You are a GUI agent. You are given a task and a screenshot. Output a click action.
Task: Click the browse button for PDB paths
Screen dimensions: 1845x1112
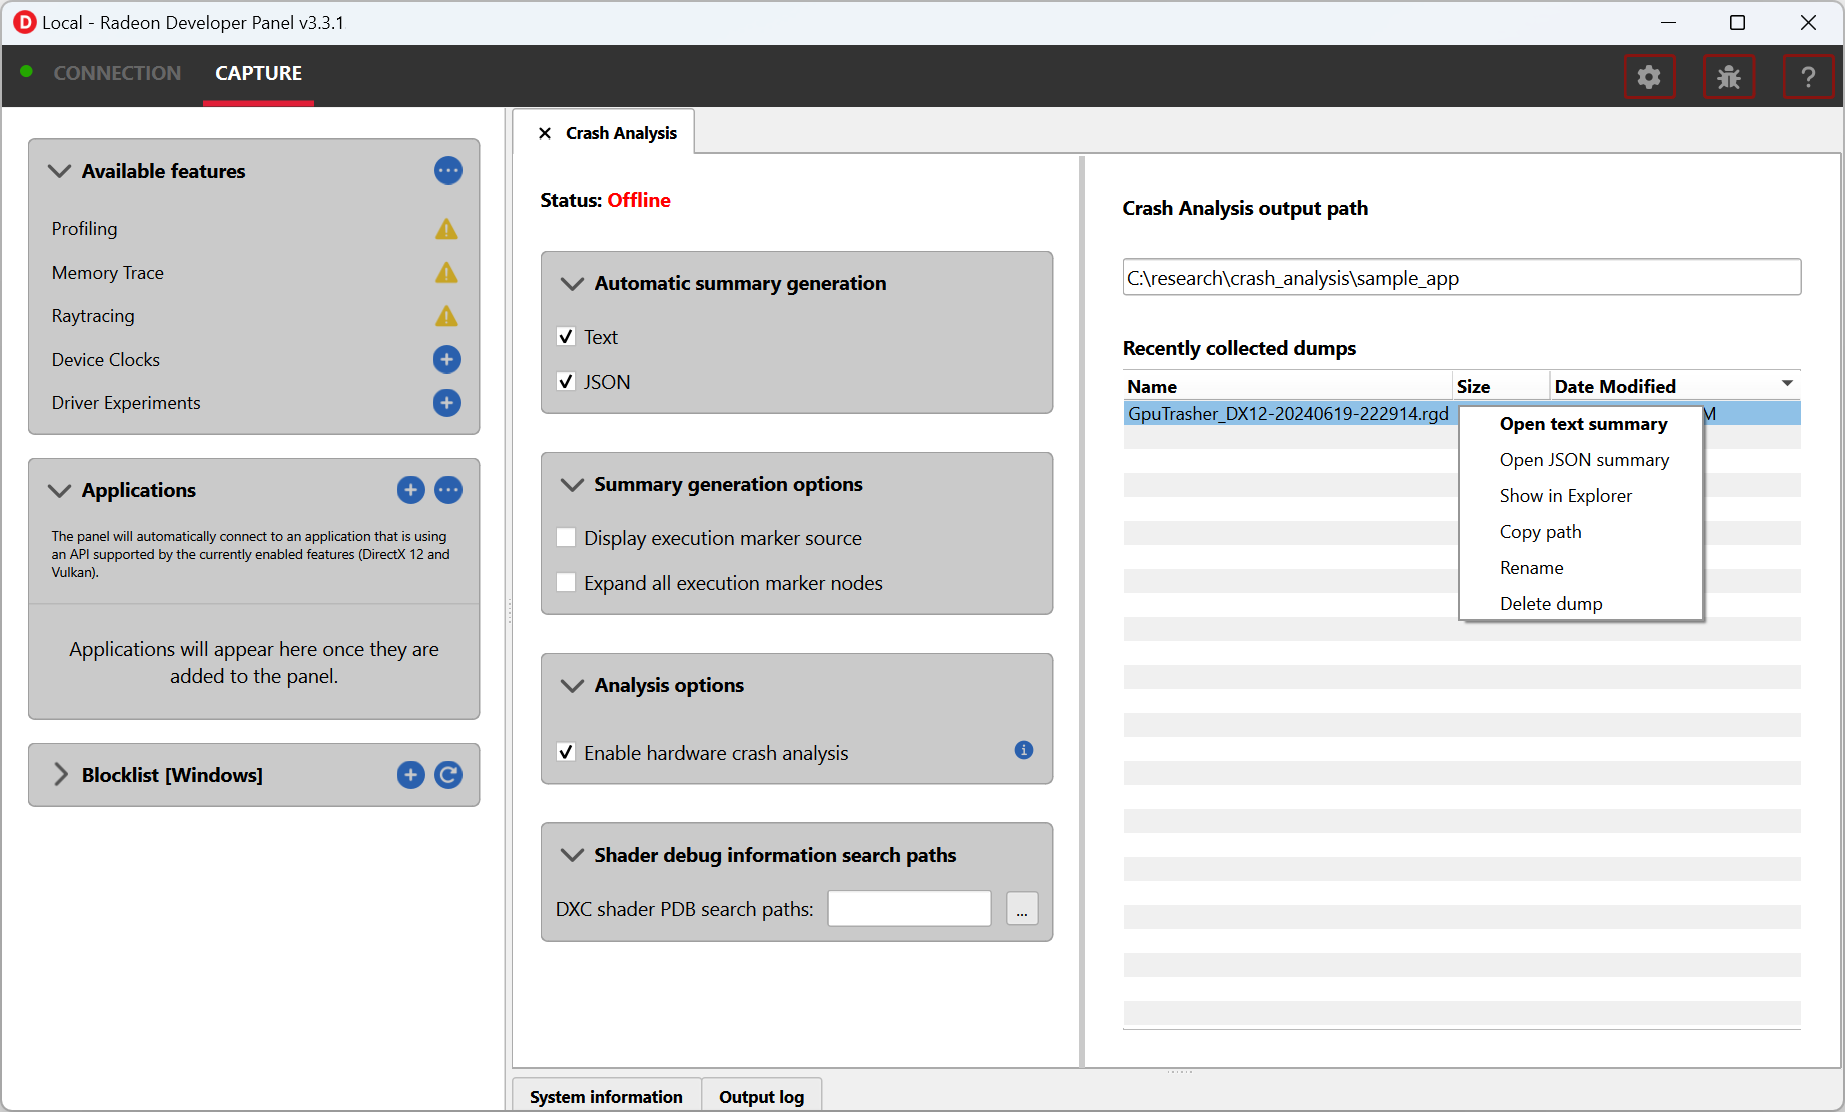[1021, 909]
